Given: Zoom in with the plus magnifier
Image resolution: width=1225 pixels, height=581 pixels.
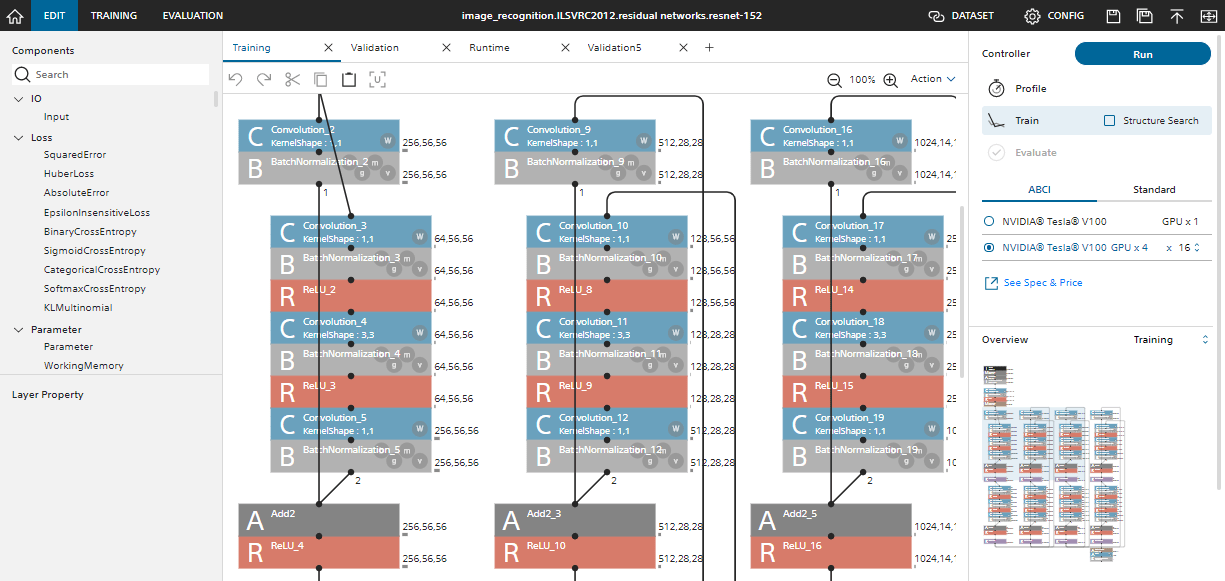Looking at the screenshot, I should pos(890,80).
